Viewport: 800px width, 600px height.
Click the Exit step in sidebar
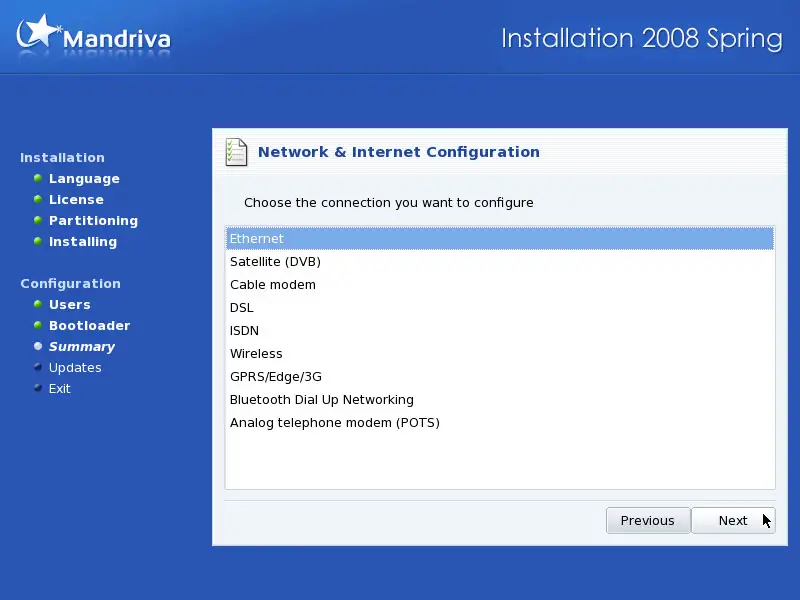coord(59,389)
